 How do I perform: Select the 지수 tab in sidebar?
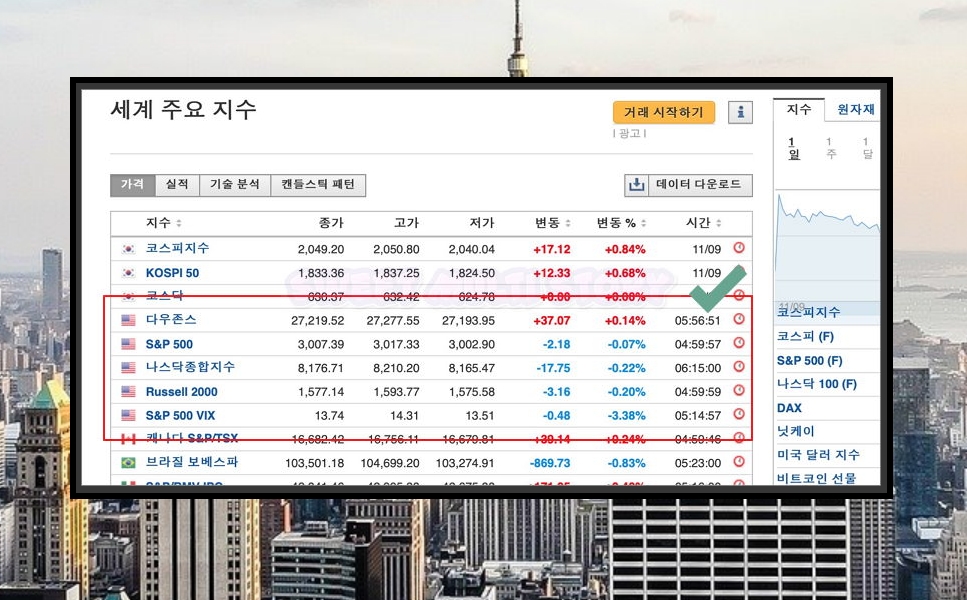[x=799, y=110]
